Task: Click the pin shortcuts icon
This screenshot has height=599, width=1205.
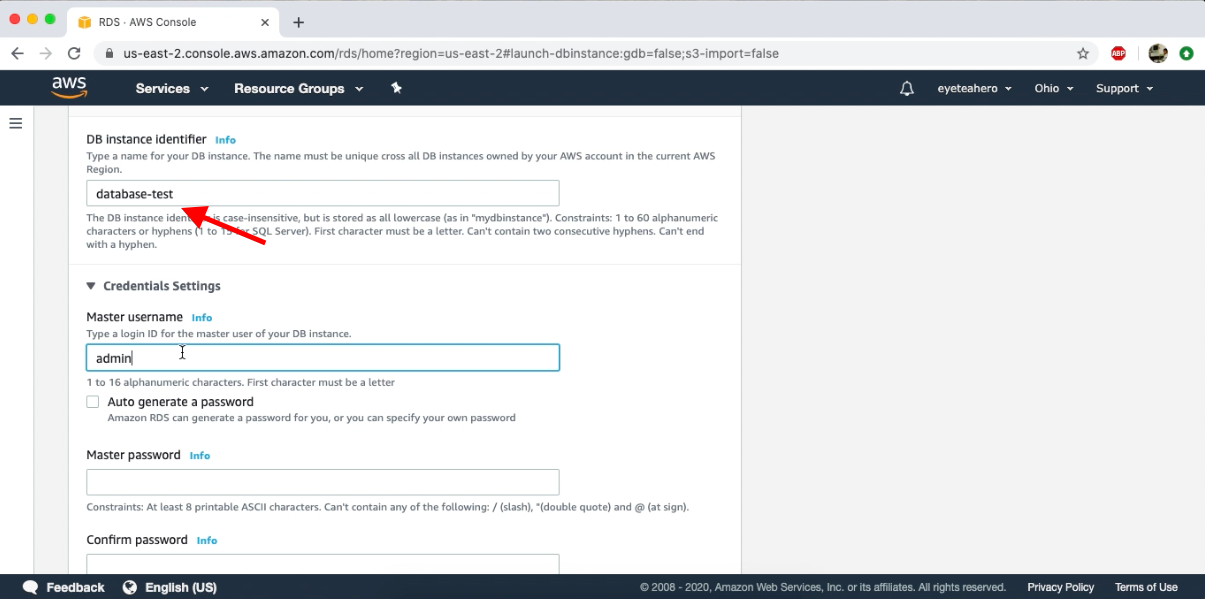Action: click(396, 88)
